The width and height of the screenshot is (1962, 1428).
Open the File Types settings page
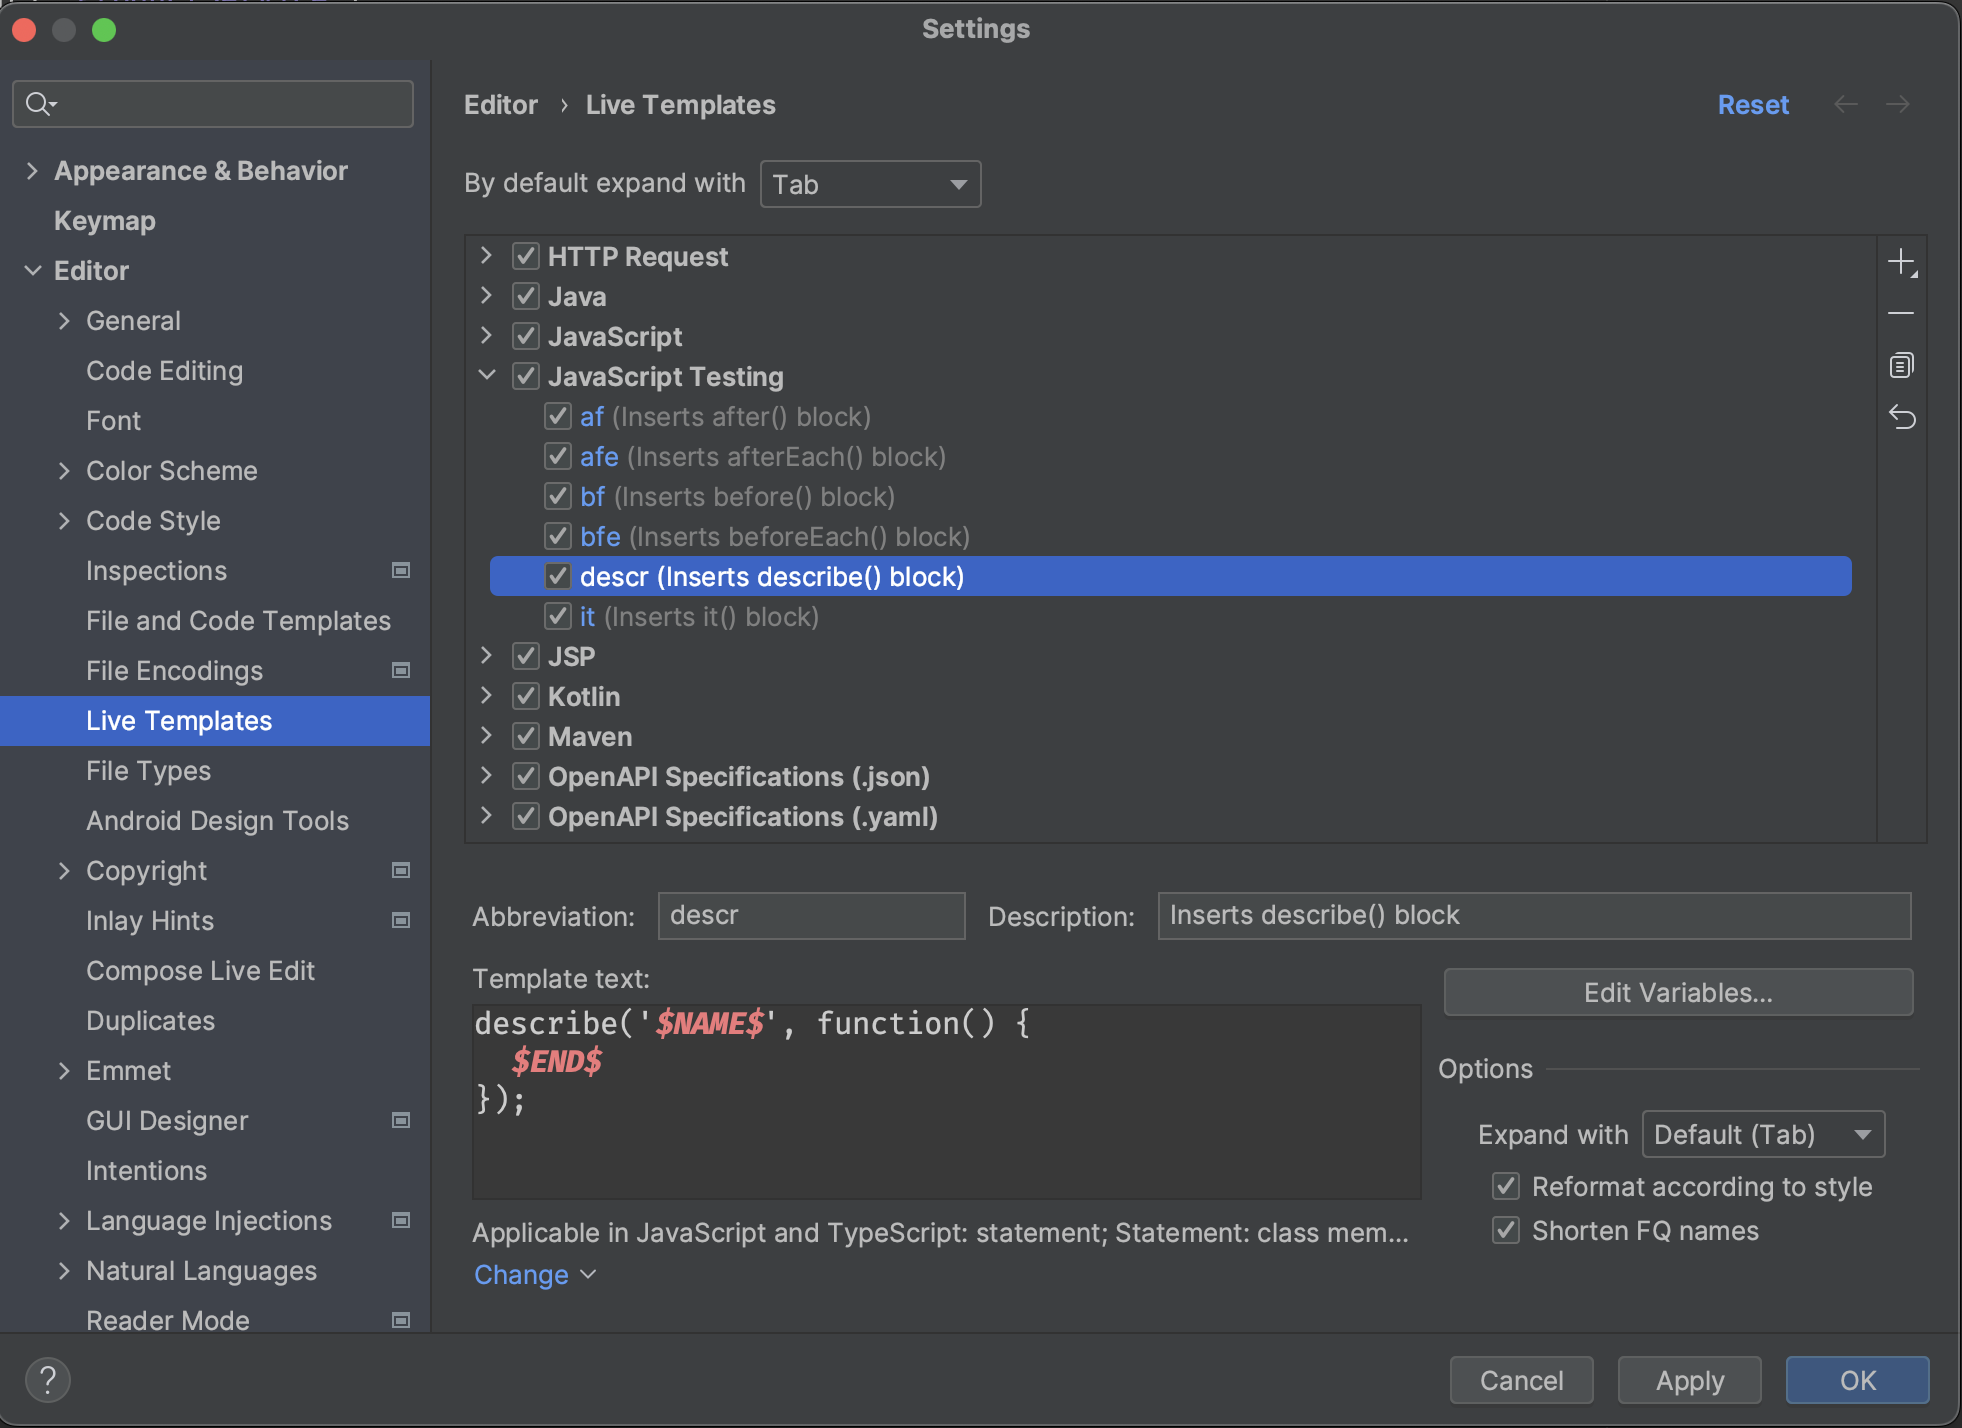tap(148, 771)
